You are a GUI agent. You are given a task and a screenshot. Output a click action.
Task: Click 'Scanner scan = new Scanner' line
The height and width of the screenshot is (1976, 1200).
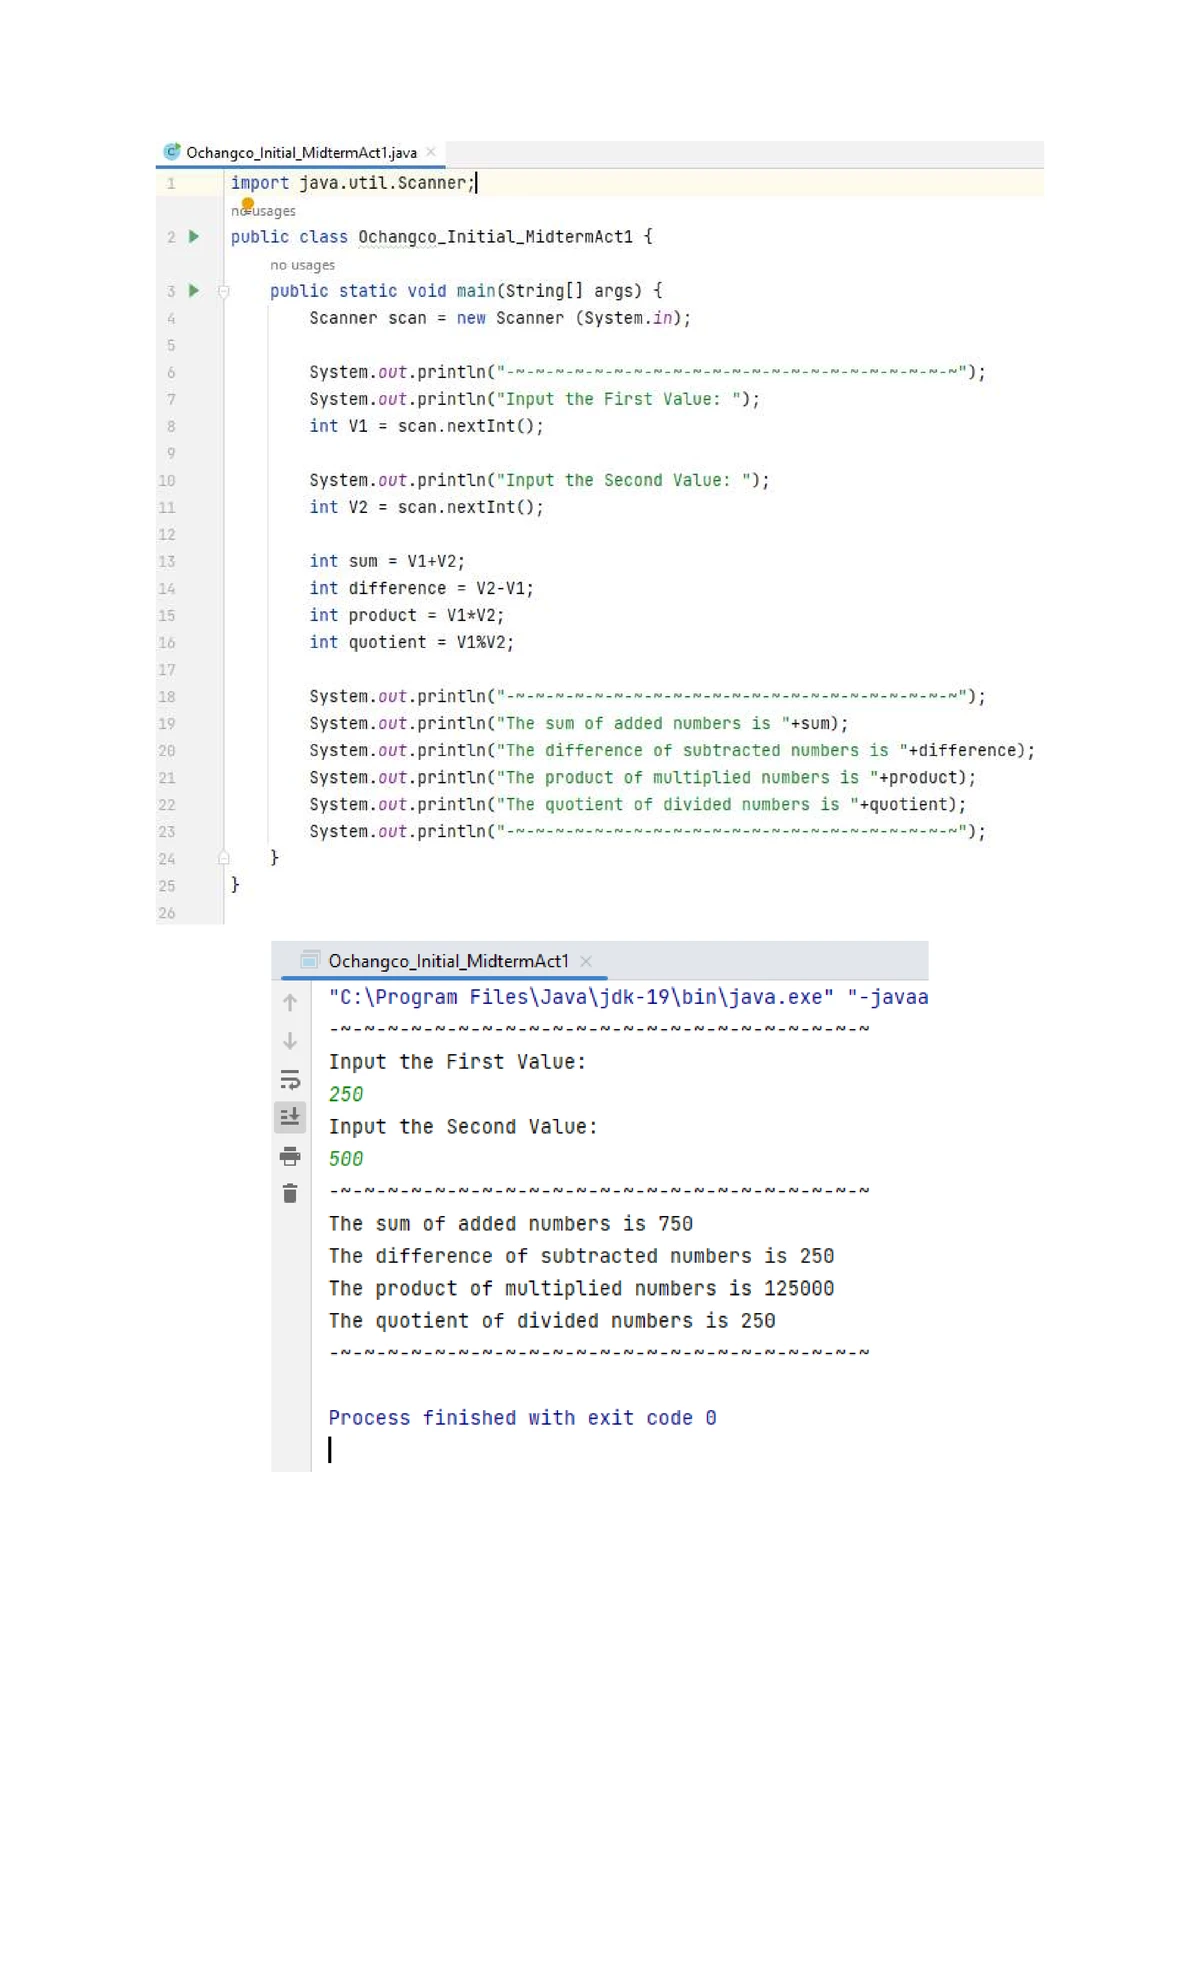pos(500,318)
